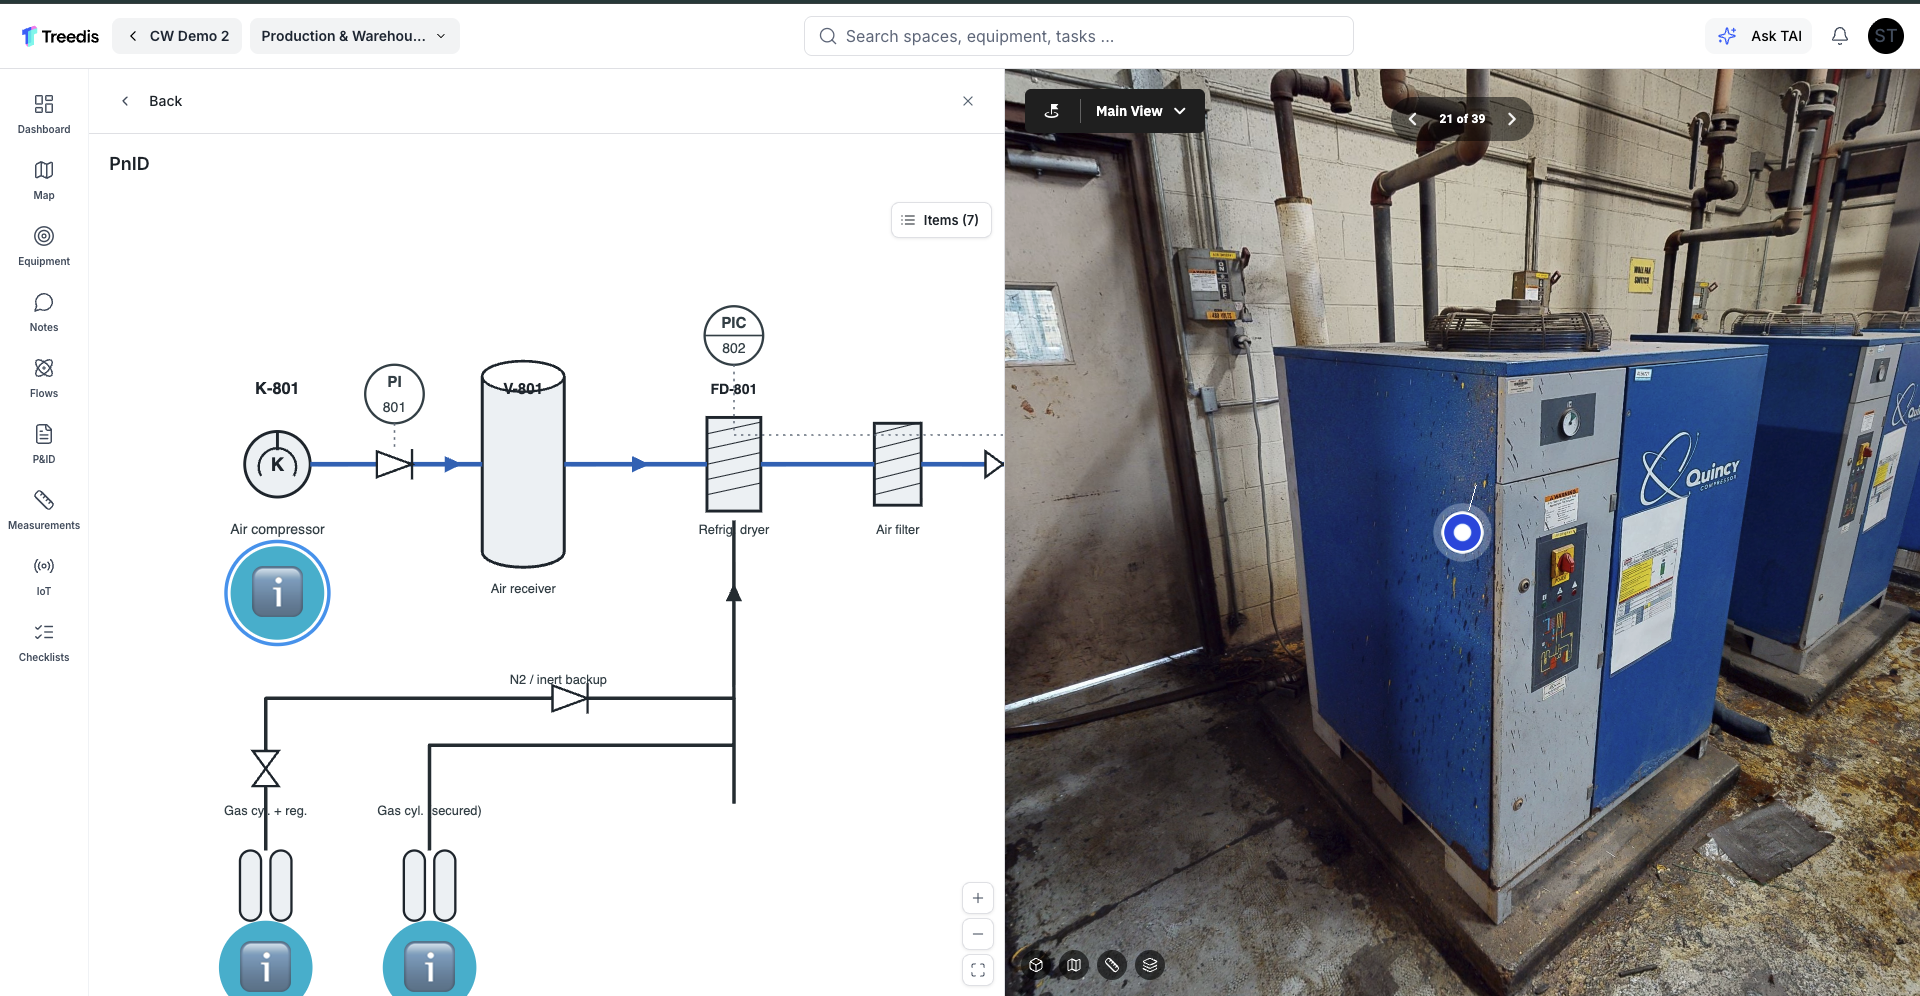The image size is (1920, 996).
Task: Select the PIC 802 controller bubble
Action: click(x=734, y=335)
